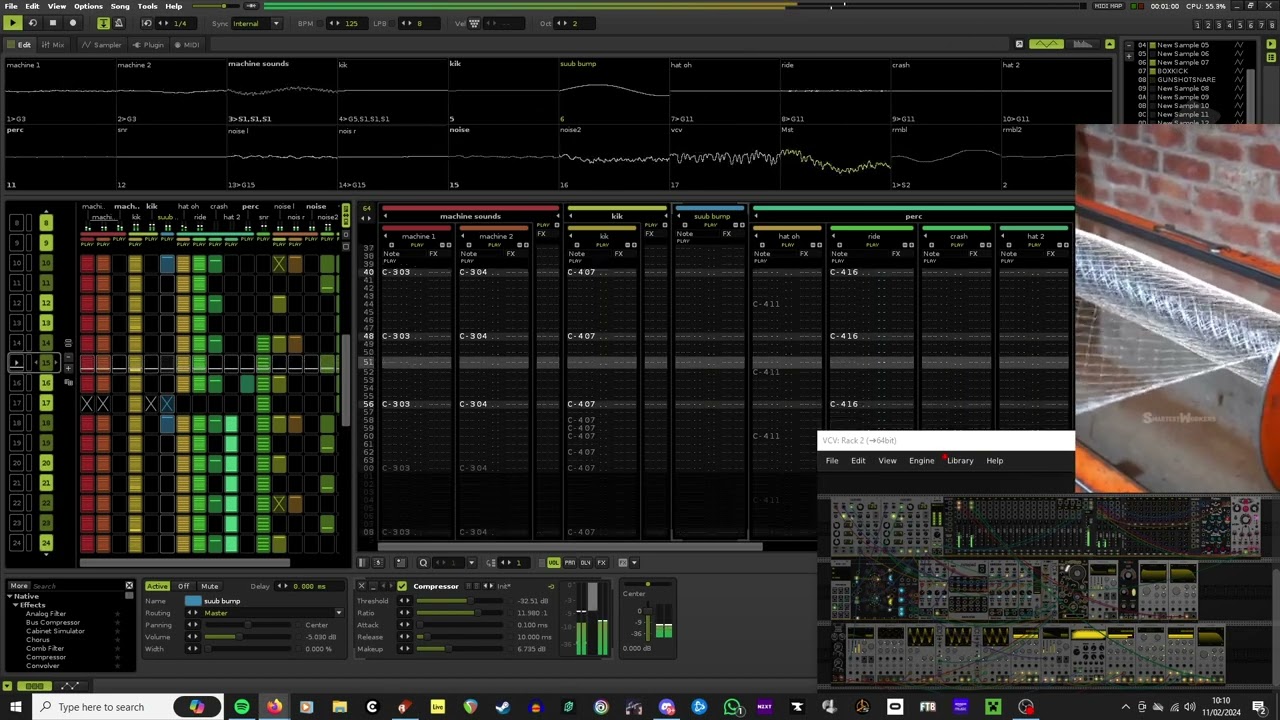Toggle the metronome icon
1280x720 pixels.
pos(118,23)
